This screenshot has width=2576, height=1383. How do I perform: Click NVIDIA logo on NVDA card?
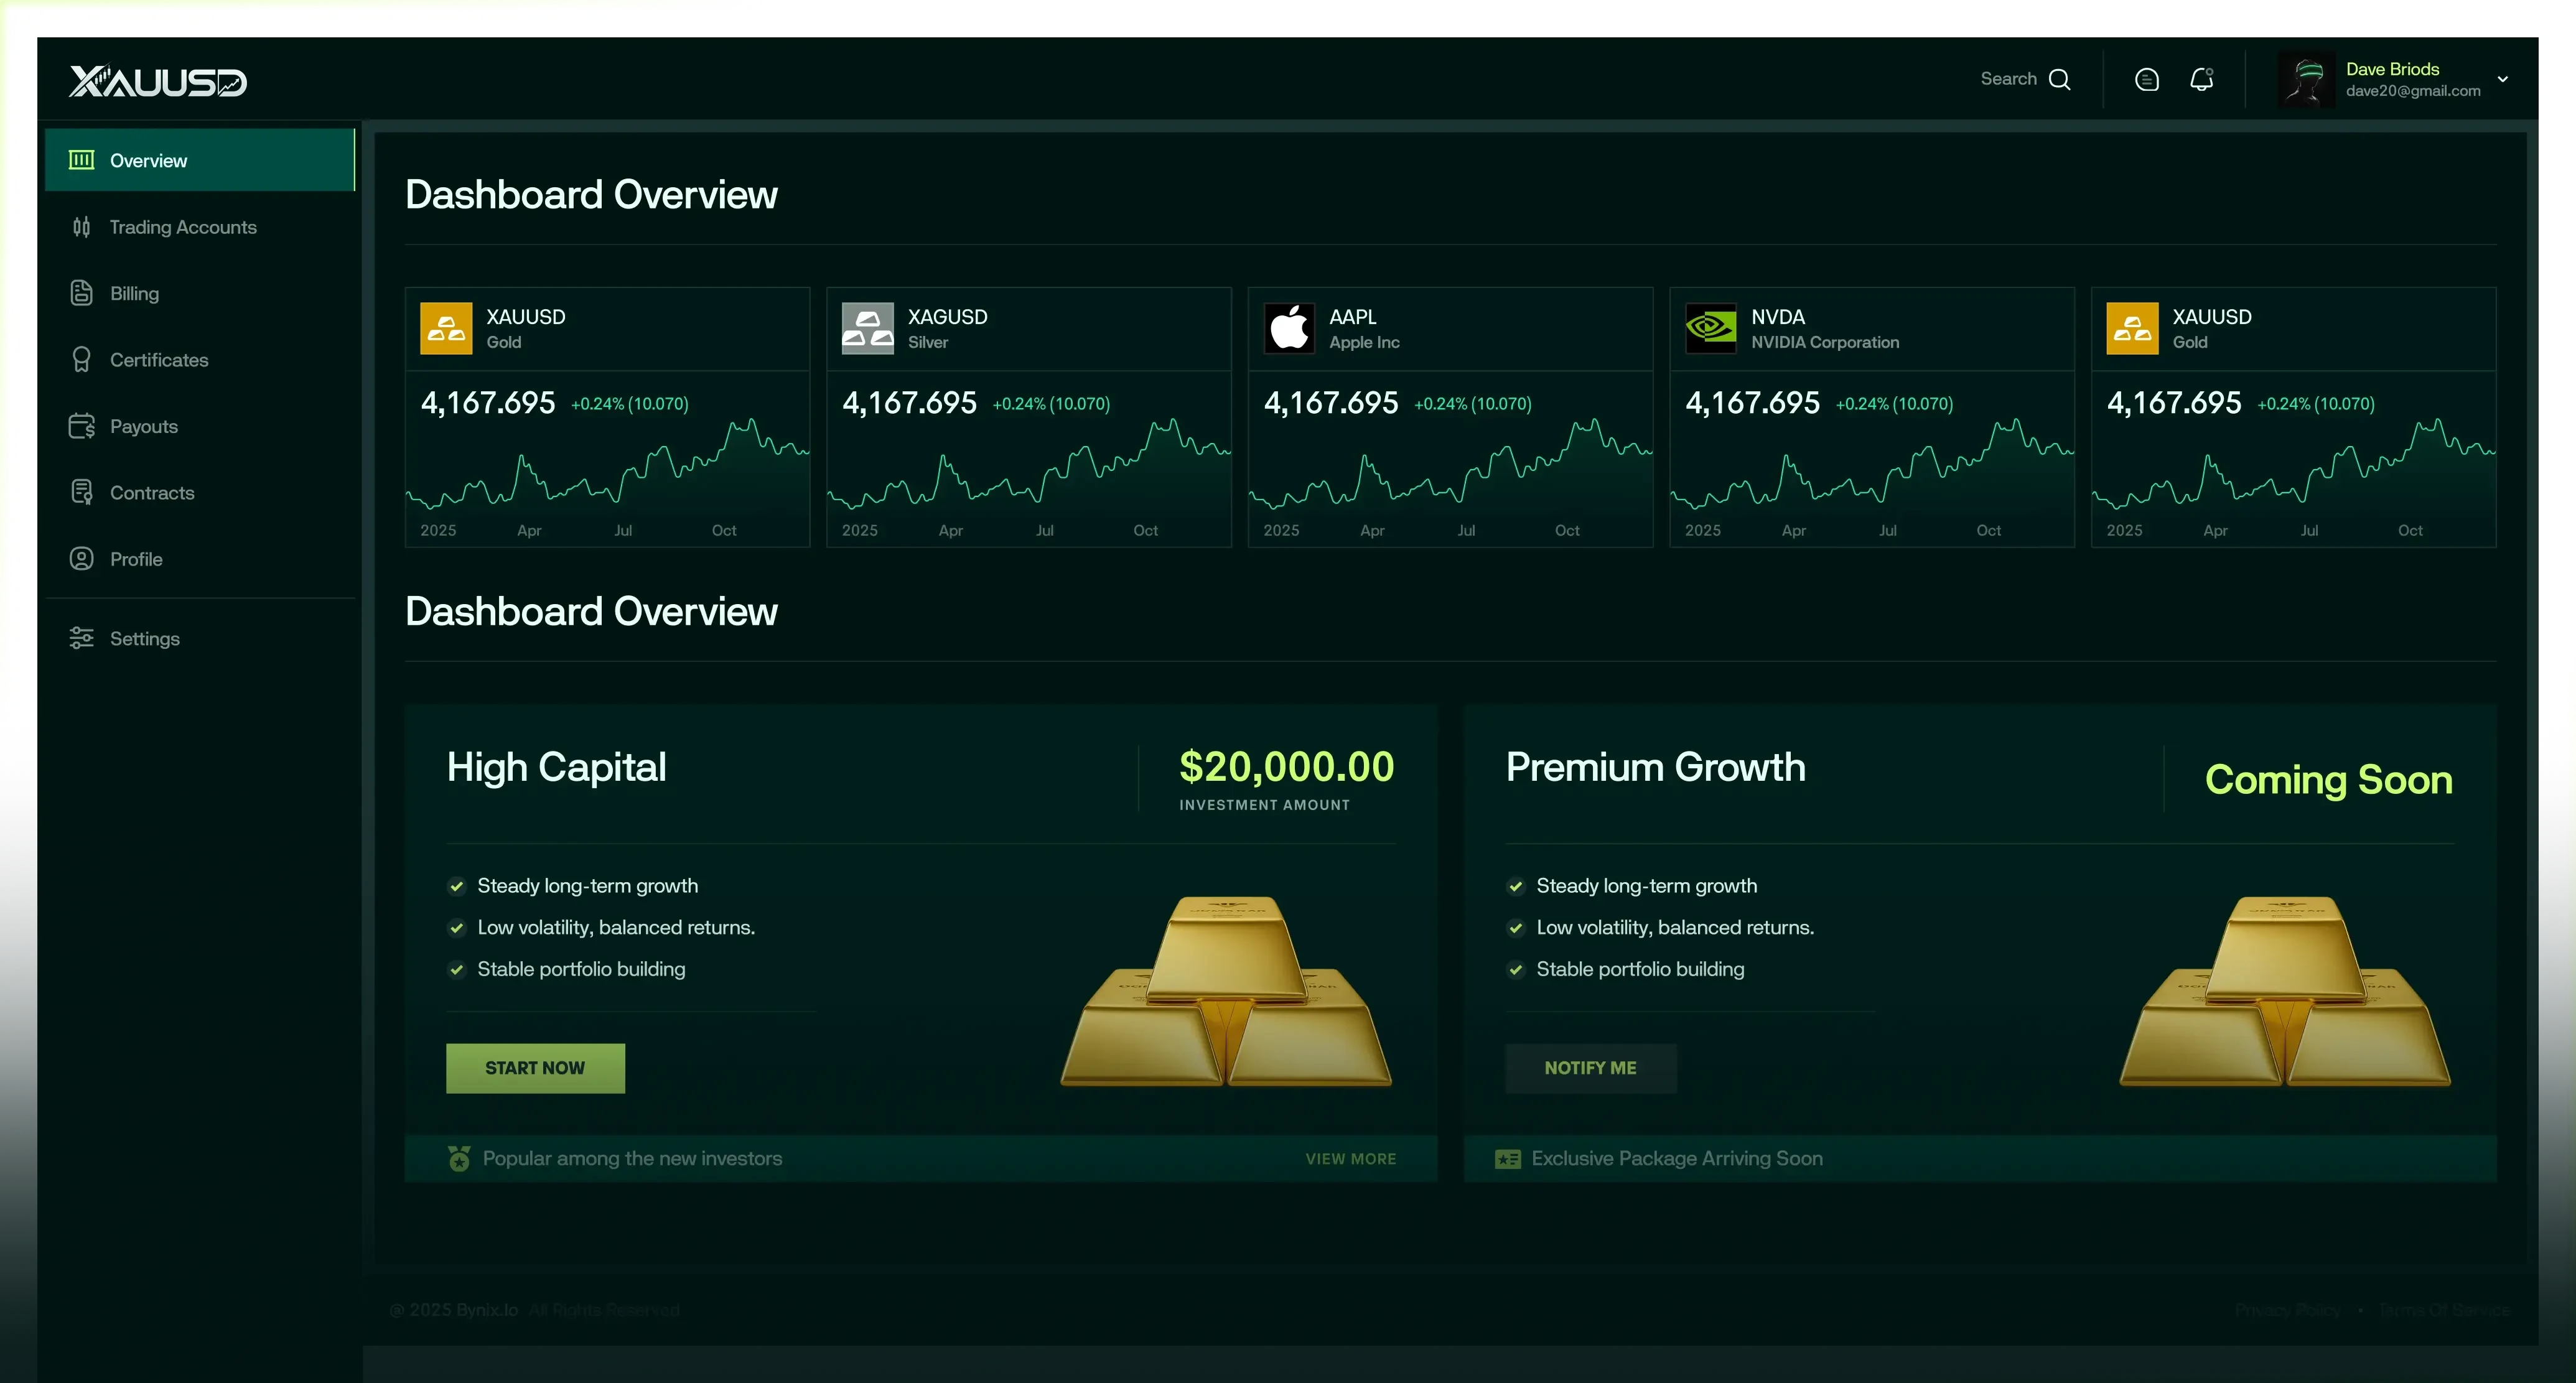tap(1711, 328)
